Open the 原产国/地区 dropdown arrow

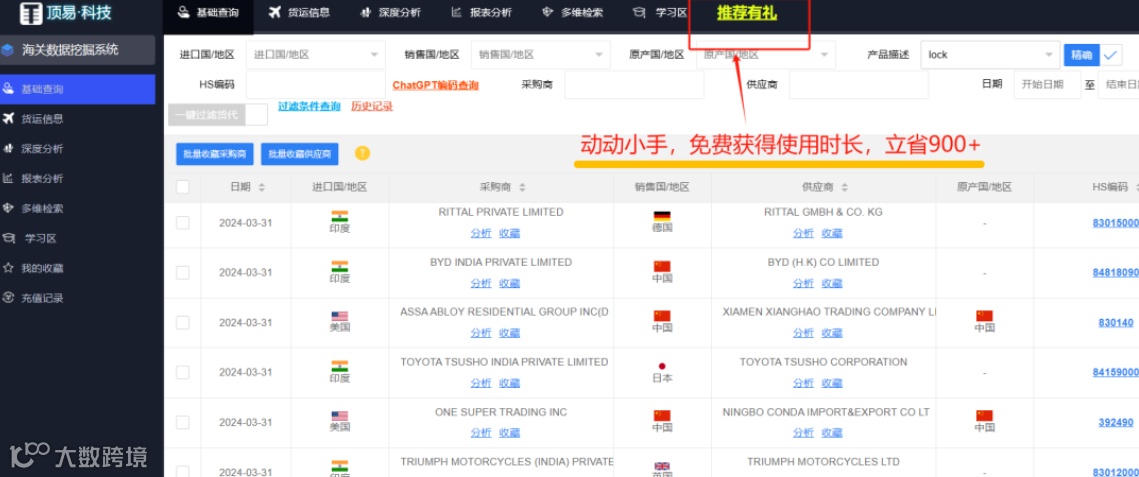[x=824, y=54]
